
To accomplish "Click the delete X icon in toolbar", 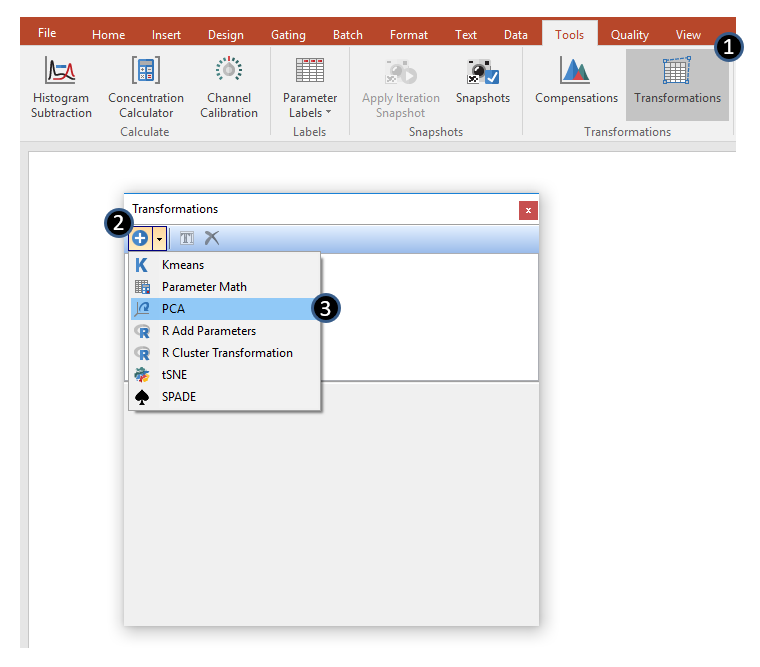I will coord(212,238).
